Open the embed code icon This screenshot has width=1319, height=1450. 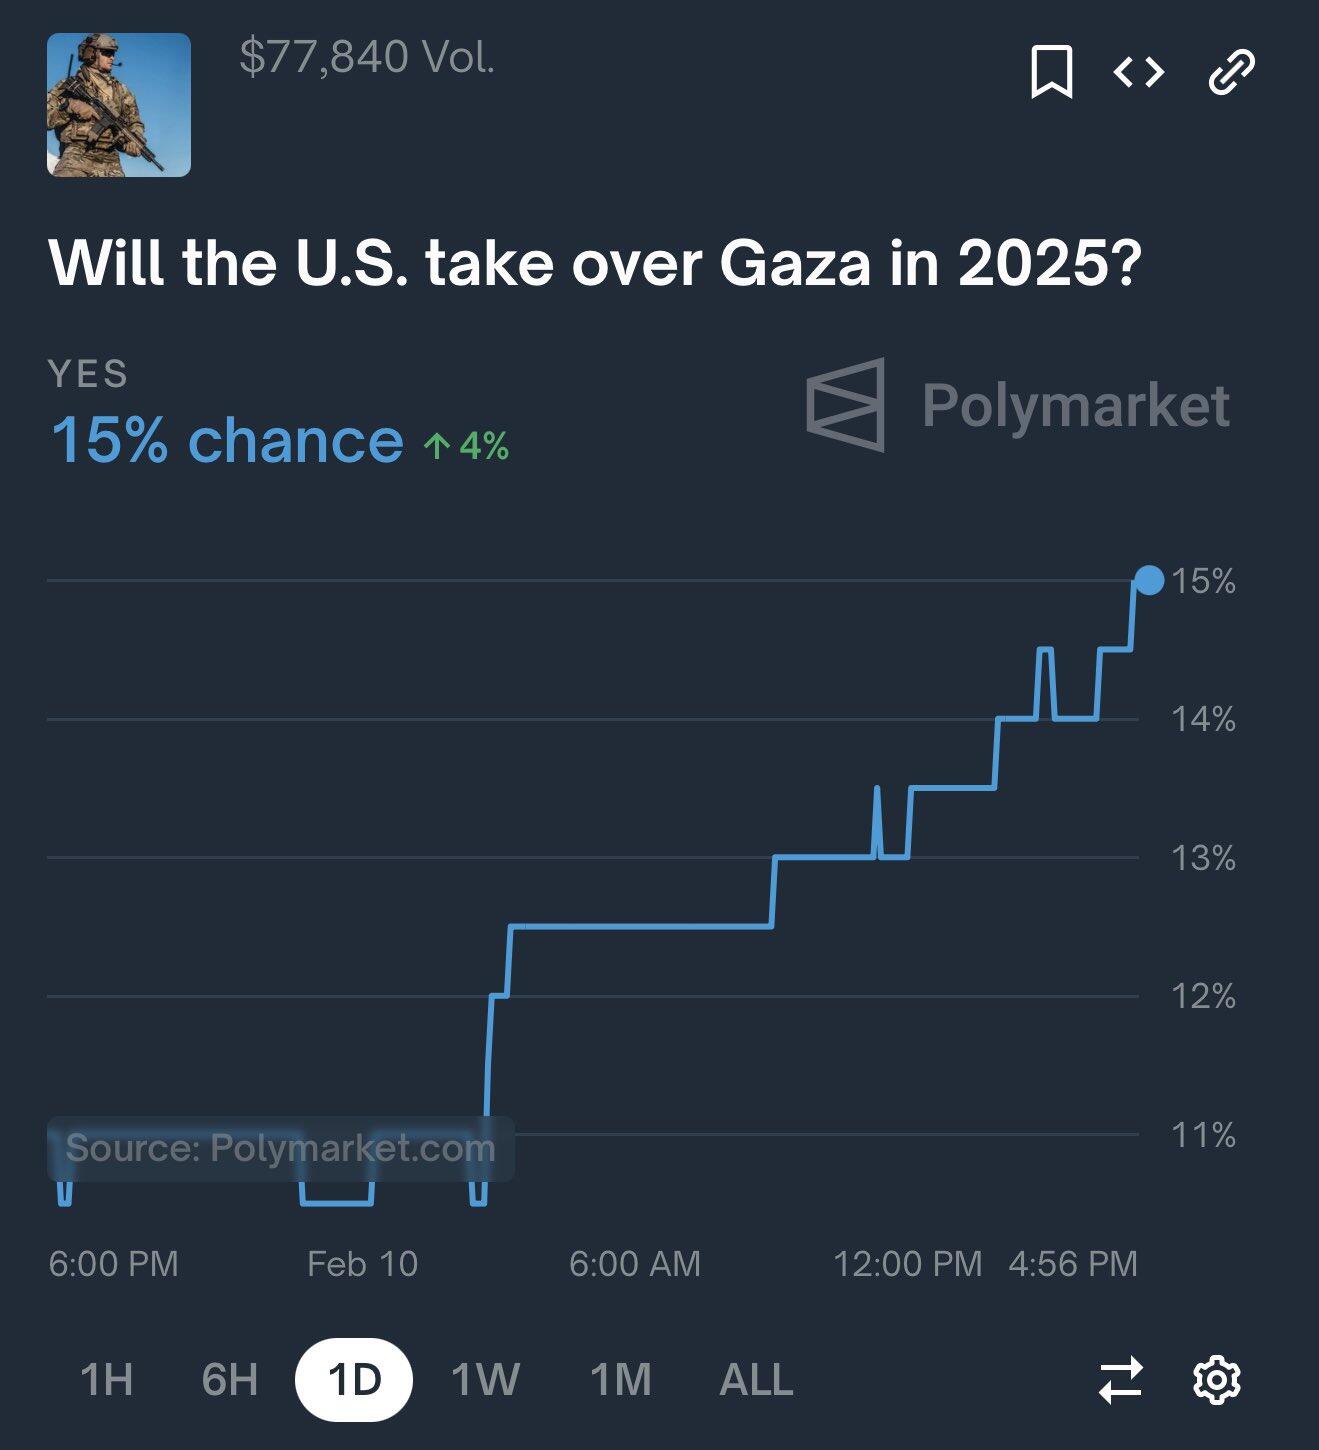point(1139,72)
